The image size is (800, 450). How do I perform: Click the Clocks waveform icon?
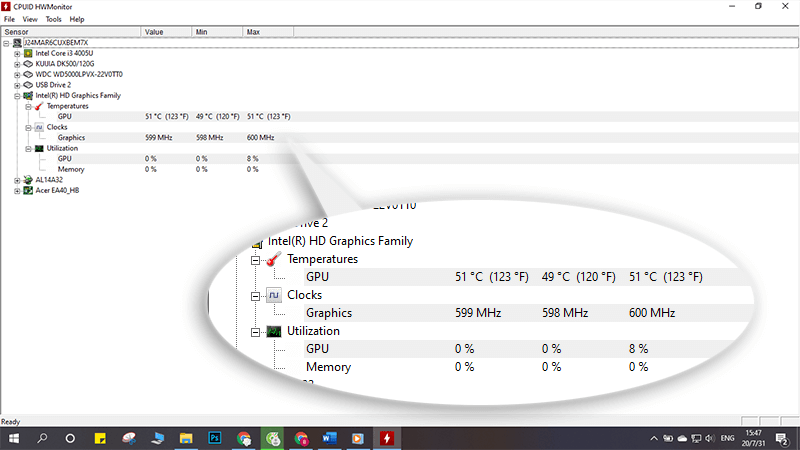point(39,127)
